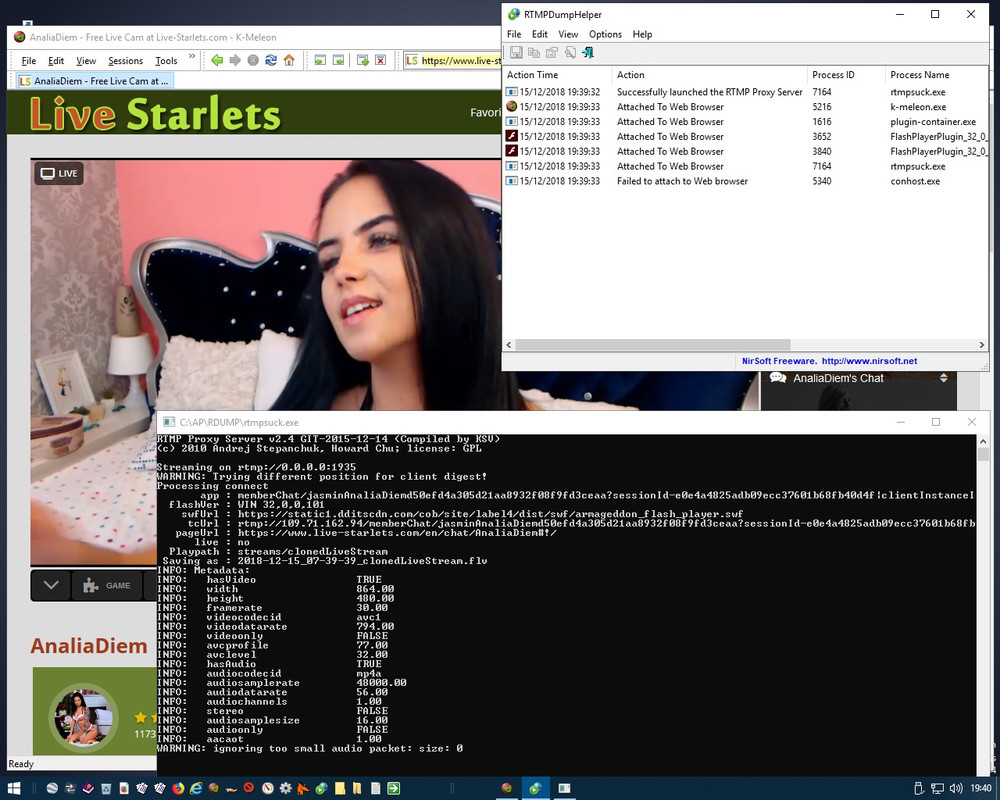Open a new tab in K-Meleon
This screenshot has width=1000, height=800.
pos(362,61)
